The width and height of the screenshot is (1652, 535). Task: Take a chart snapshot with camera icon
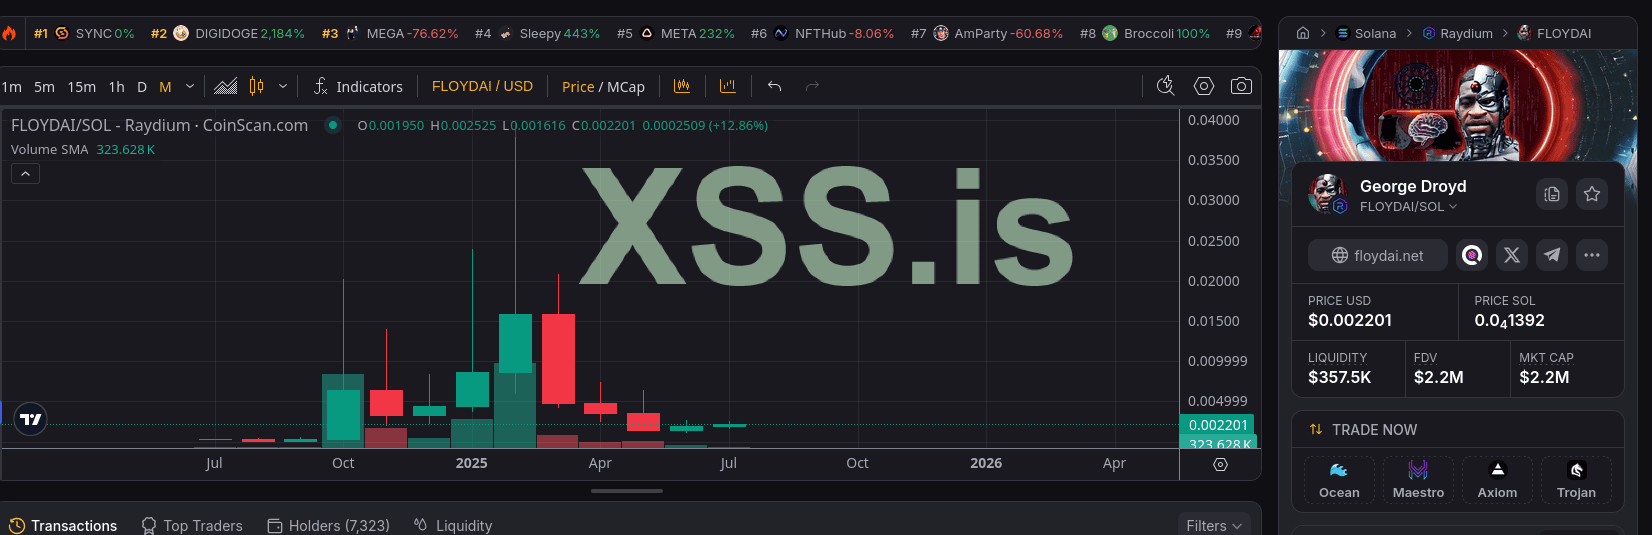1241,86
